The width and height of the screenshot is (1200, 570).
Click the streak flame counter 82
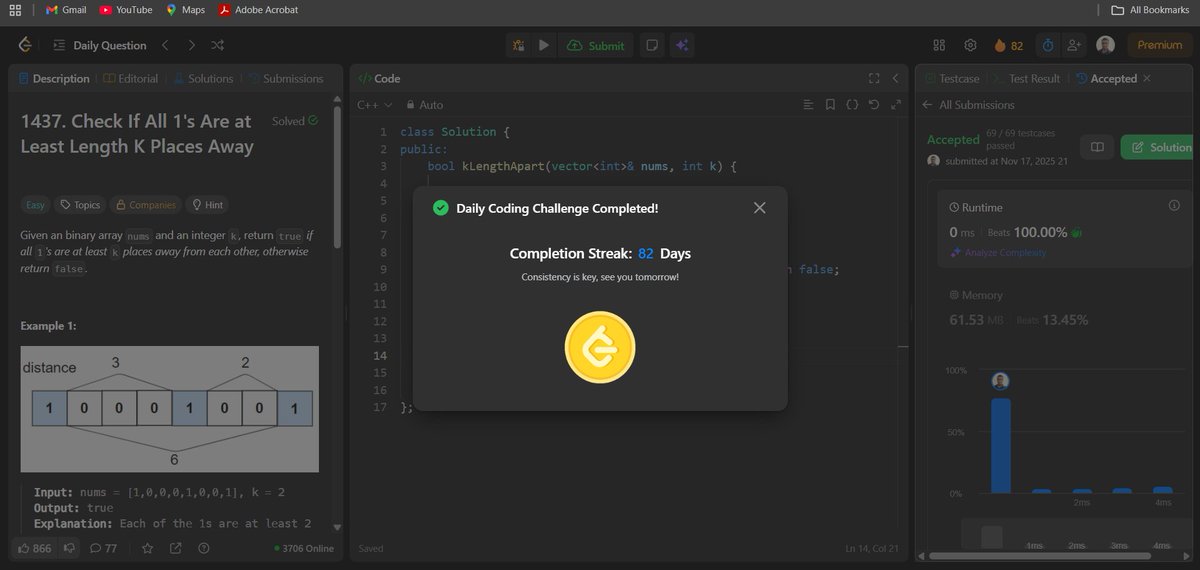1008,45
